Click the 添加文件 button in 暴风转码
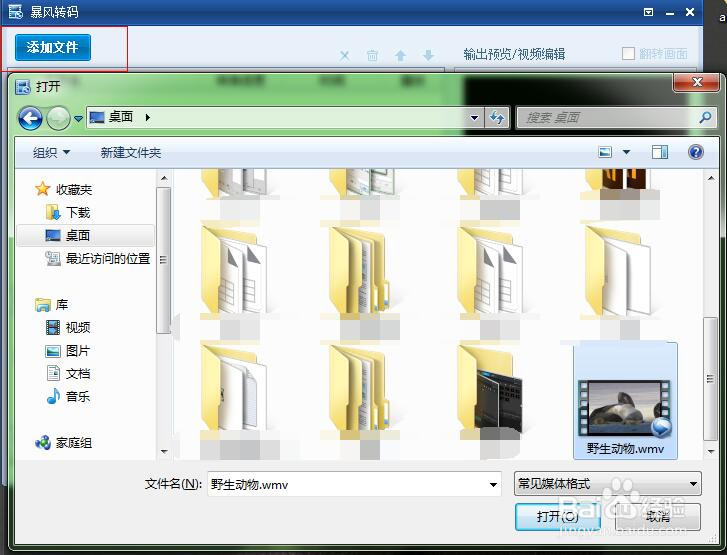This screenshot has width=727, height=555. (x=52, y=47)
